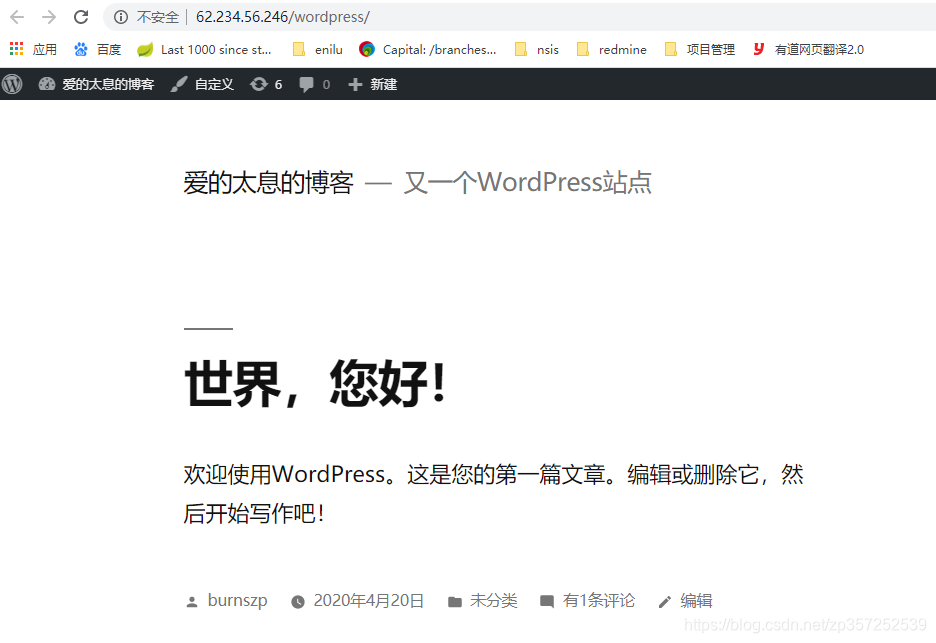Open 有1条评论 comments link

pyautogui.click(x=599, y=601)
